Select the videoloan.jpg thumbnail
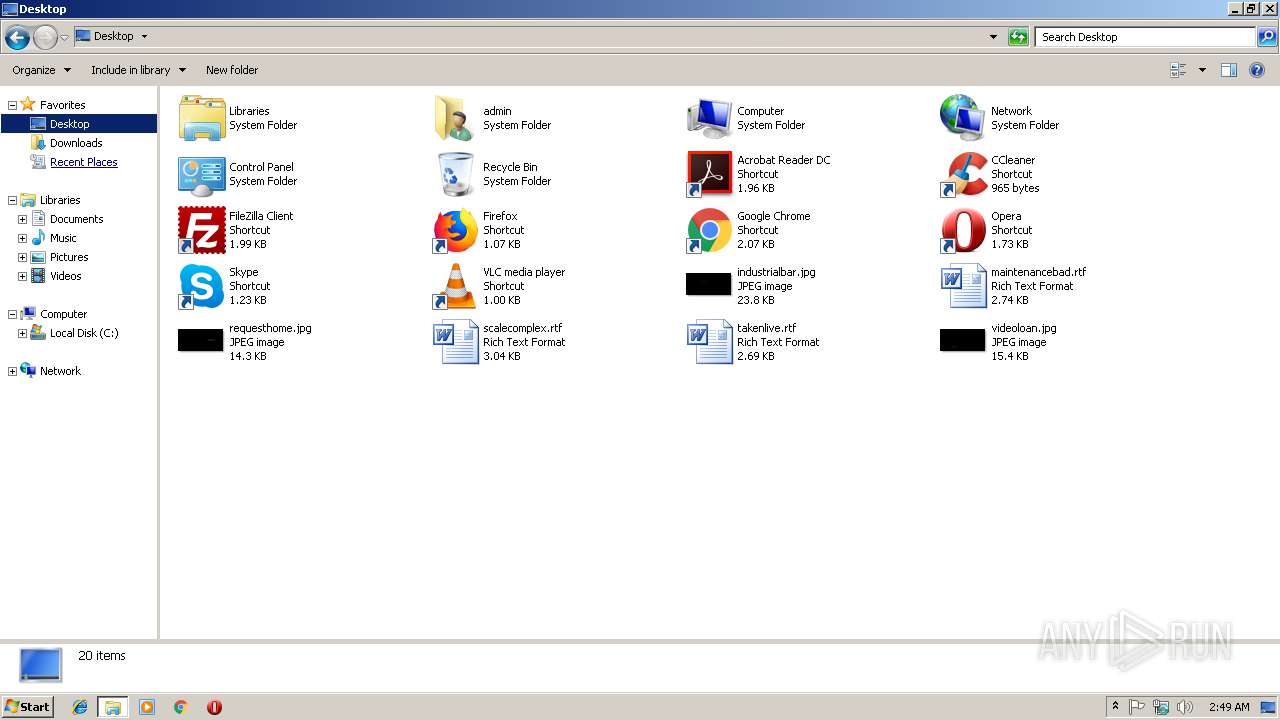1280x720 pixels. 963,340
